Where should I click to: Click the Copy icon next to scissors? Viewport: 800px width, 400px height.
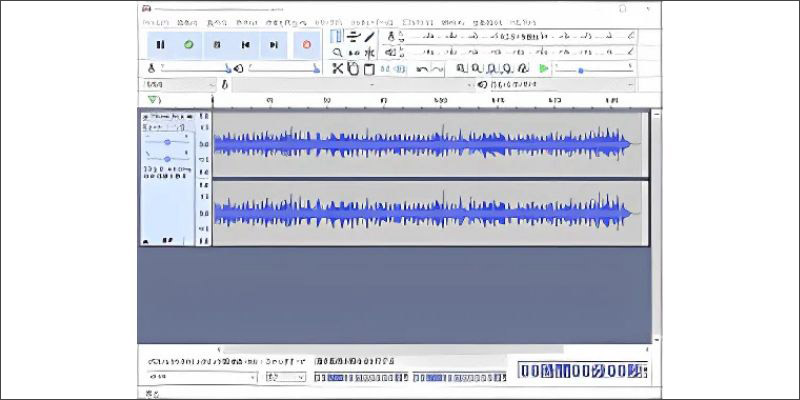(x=353, y=68)
